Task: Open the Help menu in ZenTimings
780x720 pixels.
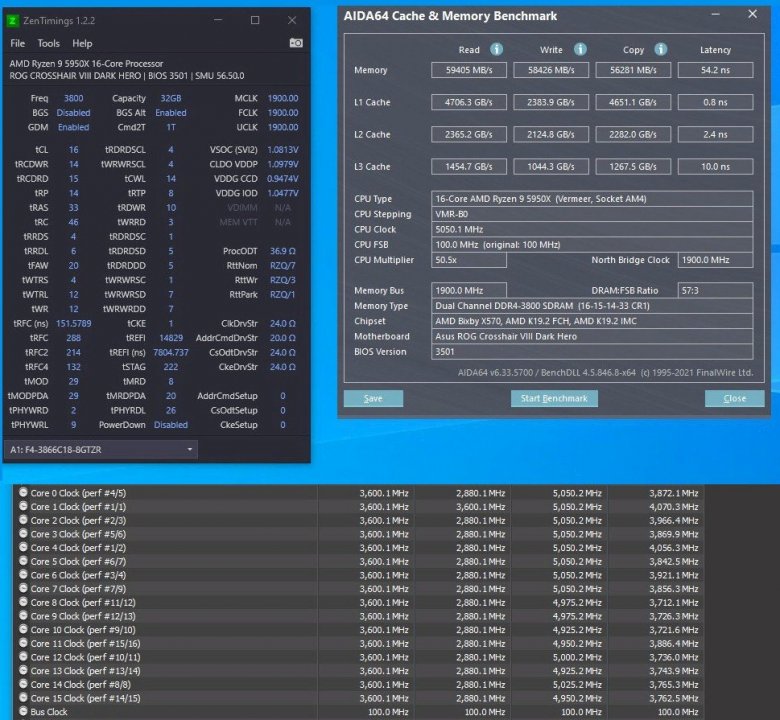Action: click(82, 43)
